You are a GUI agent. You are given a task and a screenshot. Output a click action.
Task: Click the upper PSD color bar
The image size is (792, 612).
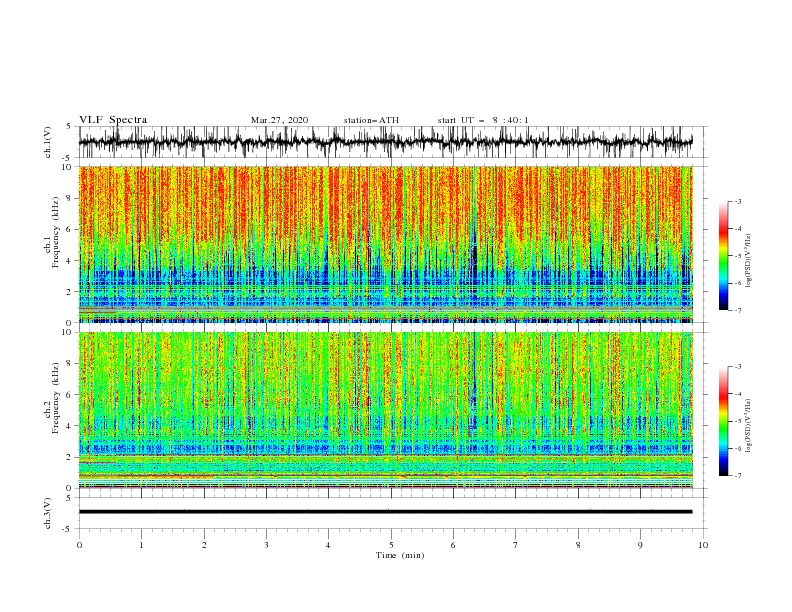(x=724, y=256)
